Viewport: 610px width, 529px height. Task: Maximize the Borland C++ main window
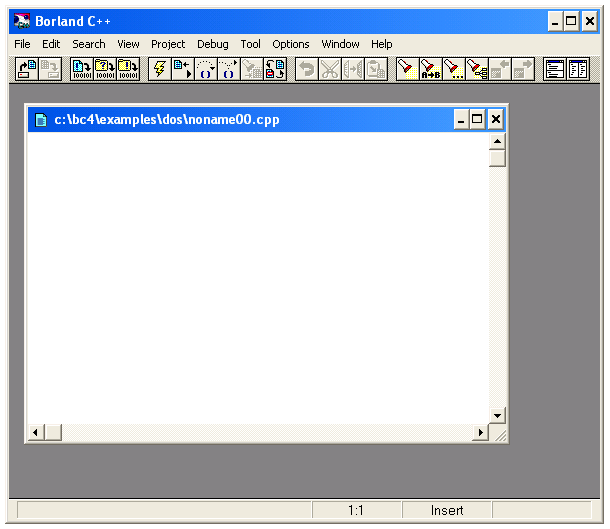571,21
